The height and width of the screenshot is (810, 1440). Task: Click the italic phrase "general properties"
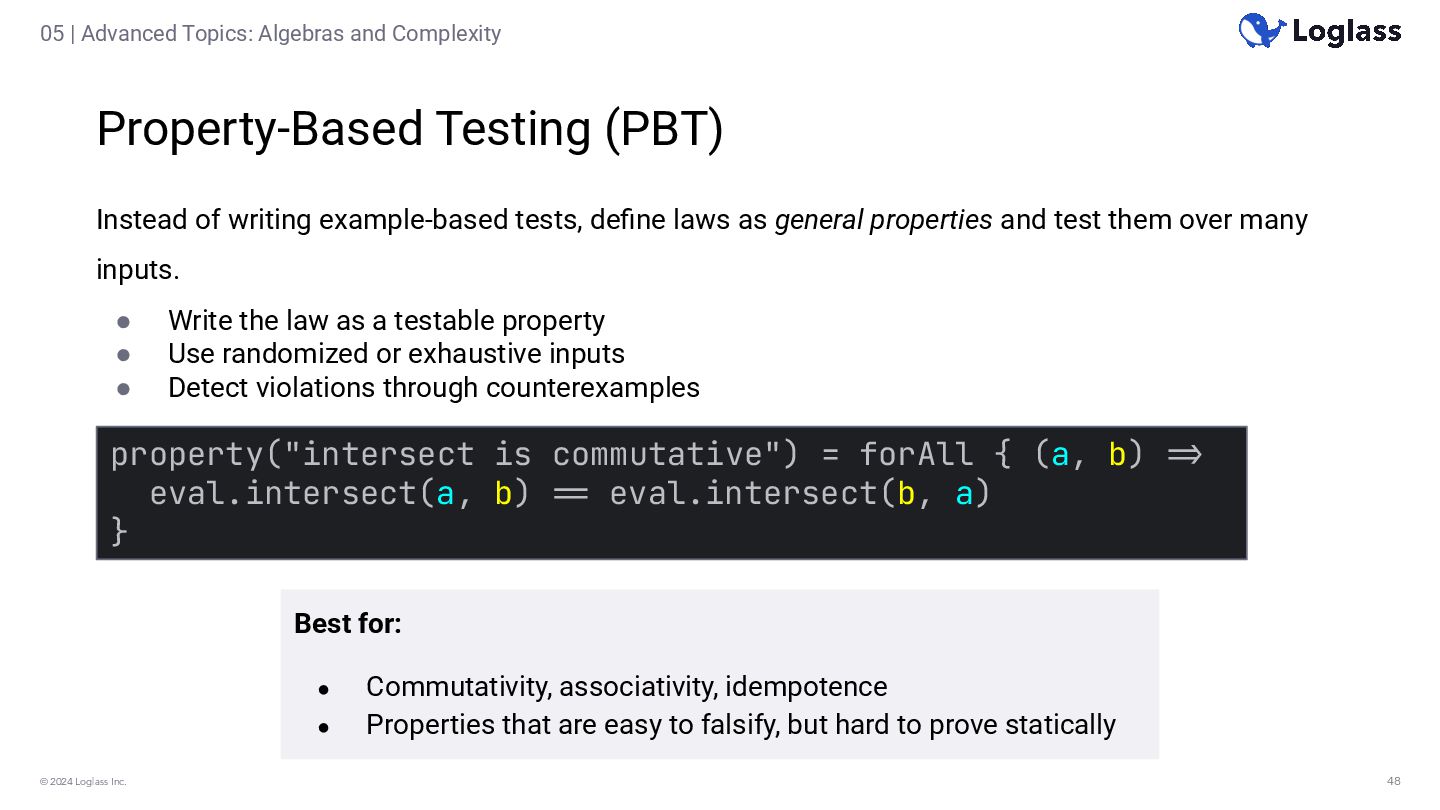pos(883,220)
